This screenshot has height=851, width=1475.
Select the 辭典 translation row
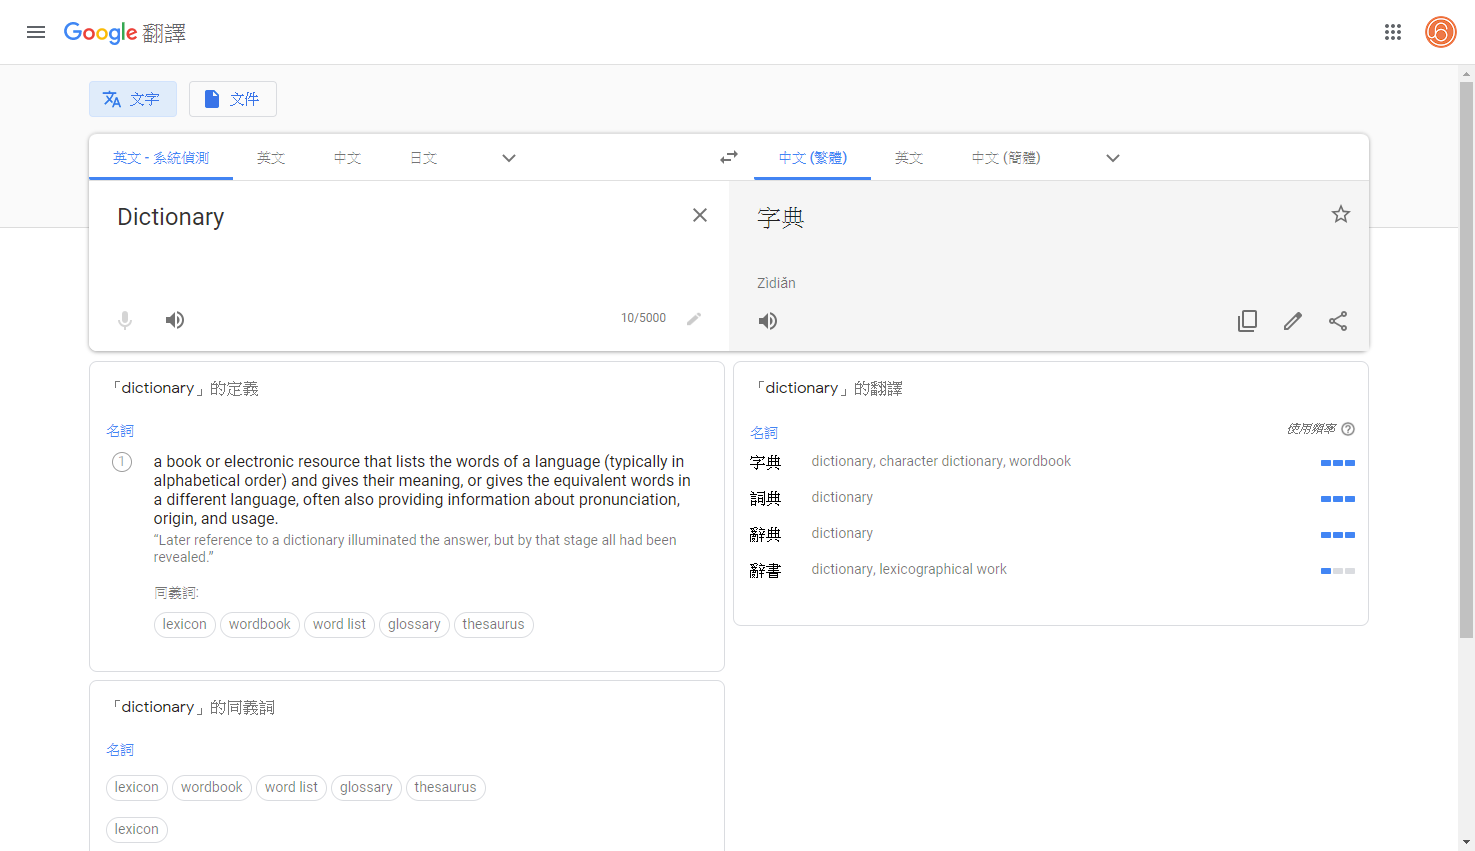[1051, 534]
